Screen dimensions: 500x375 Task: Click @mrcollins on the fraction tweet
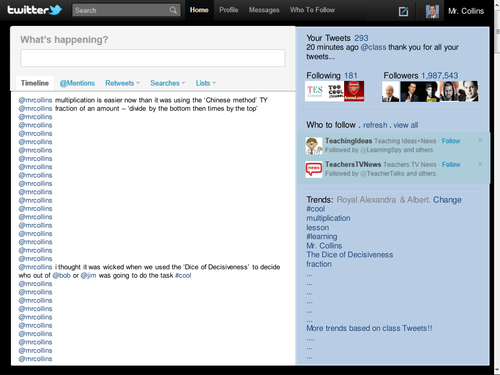[35, 108]
